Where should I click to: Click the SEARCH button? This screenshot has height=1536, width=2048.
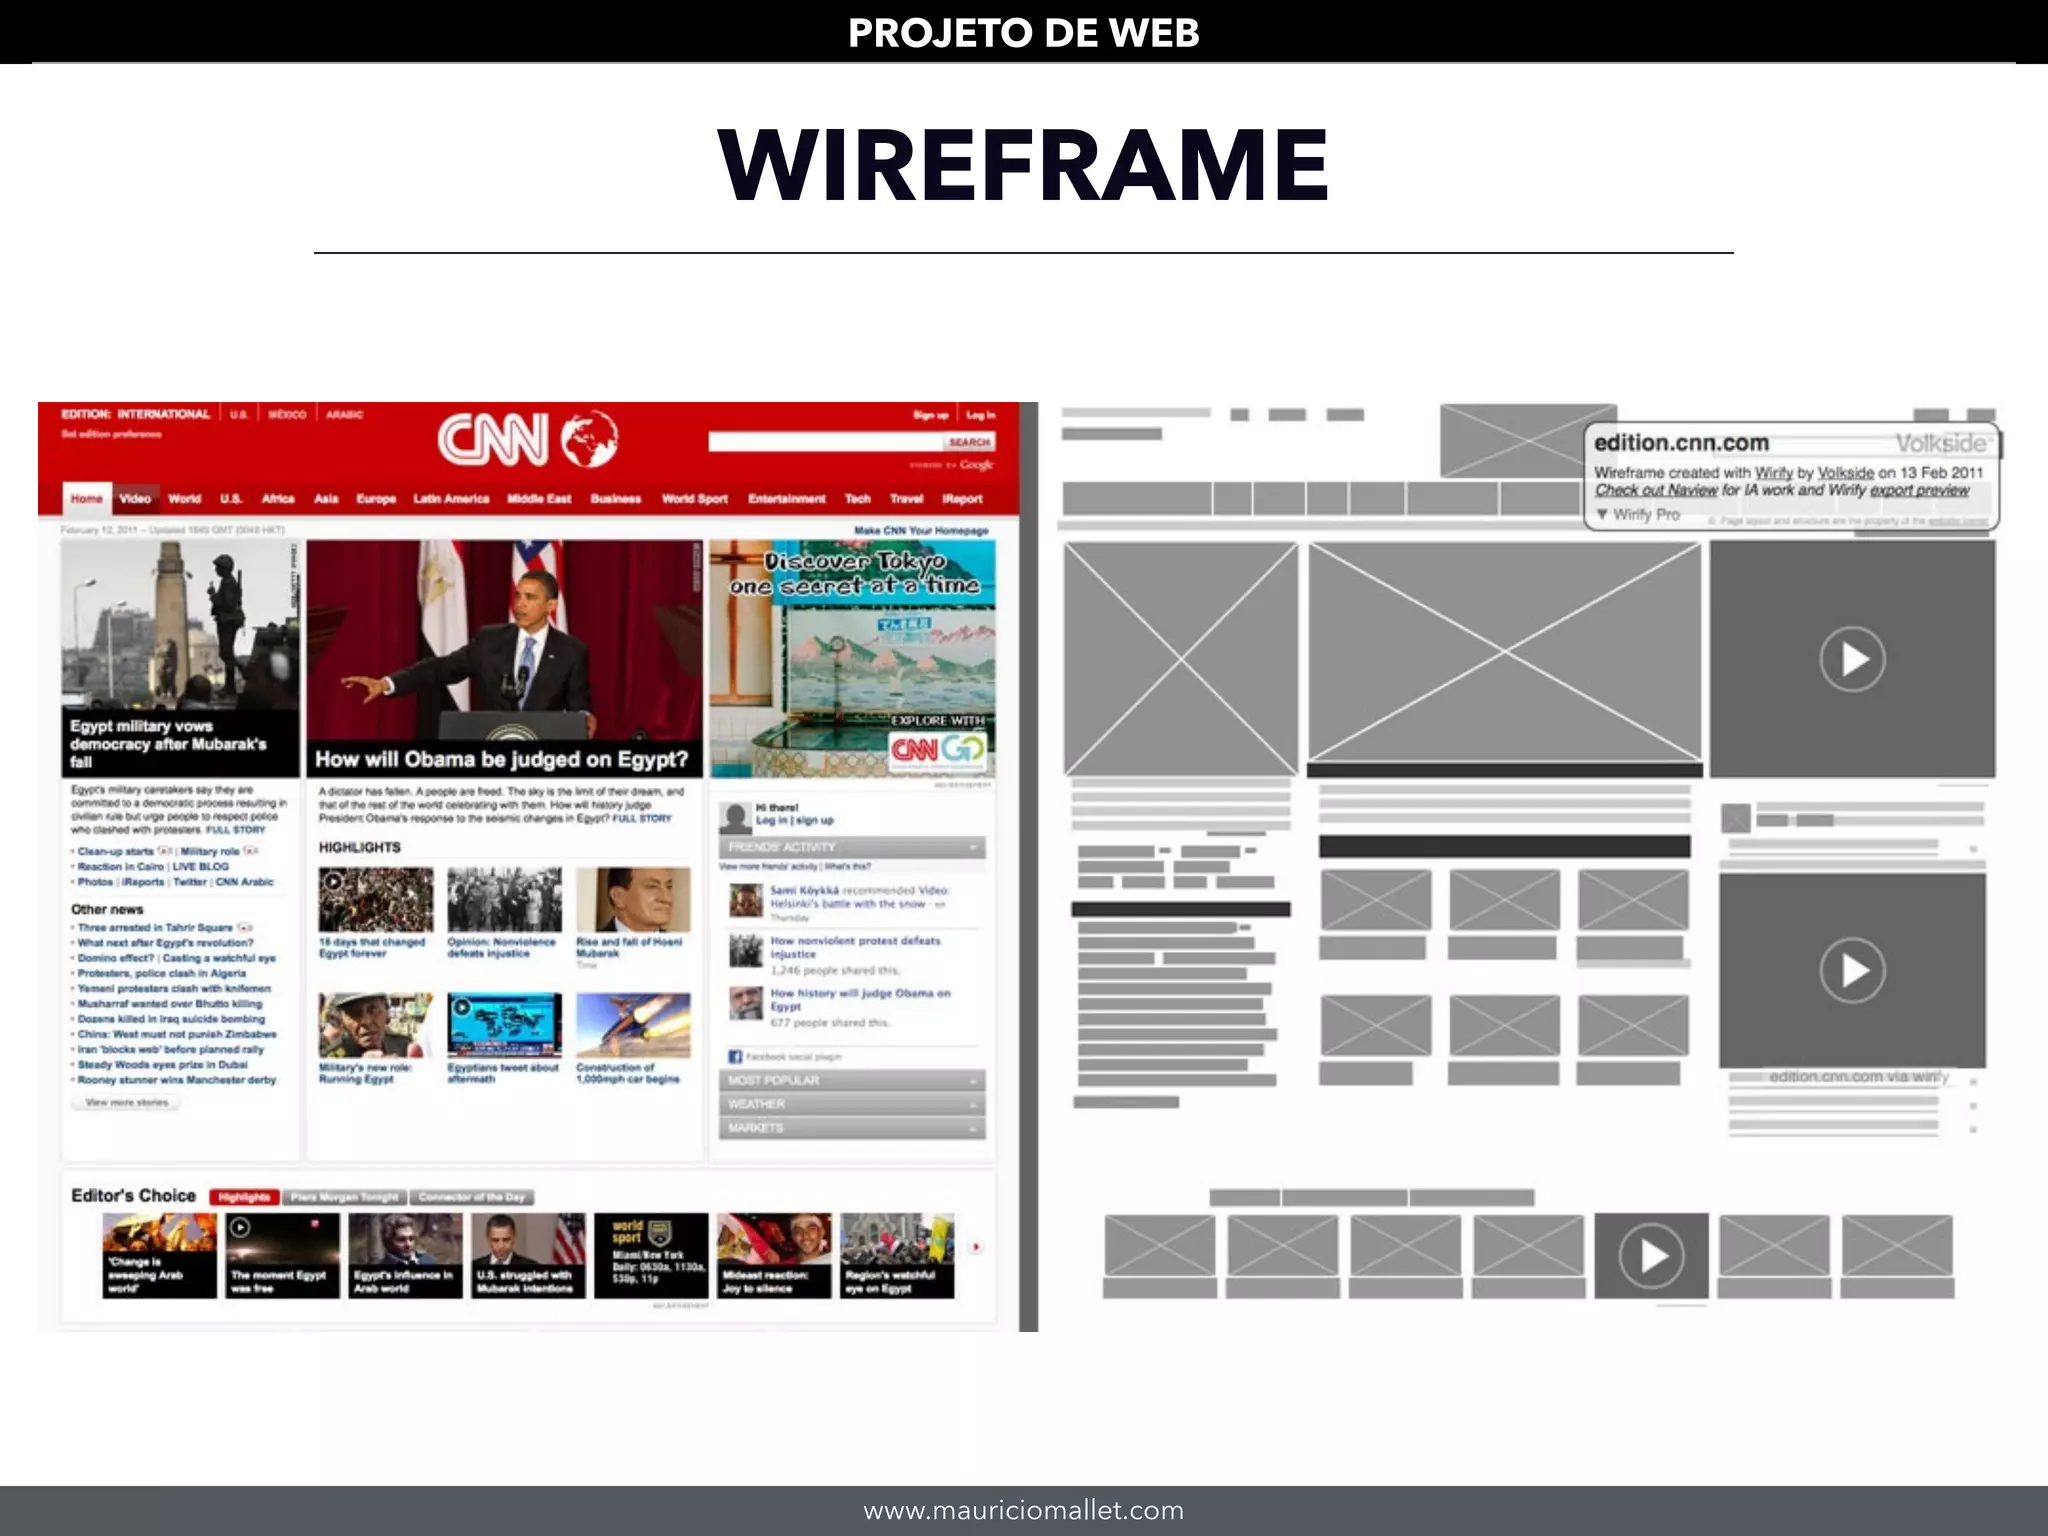click(x=969, y=441)
